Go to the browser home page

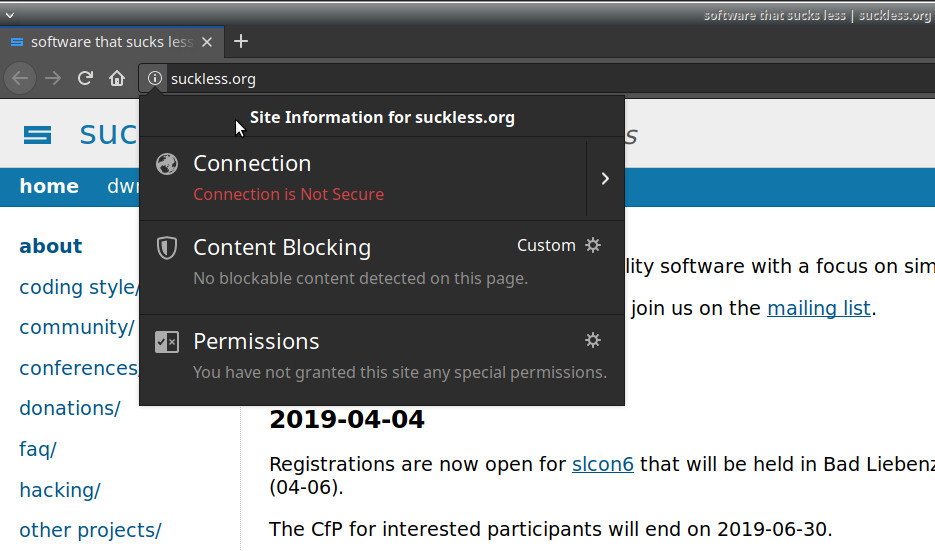[x=117, y=78]
